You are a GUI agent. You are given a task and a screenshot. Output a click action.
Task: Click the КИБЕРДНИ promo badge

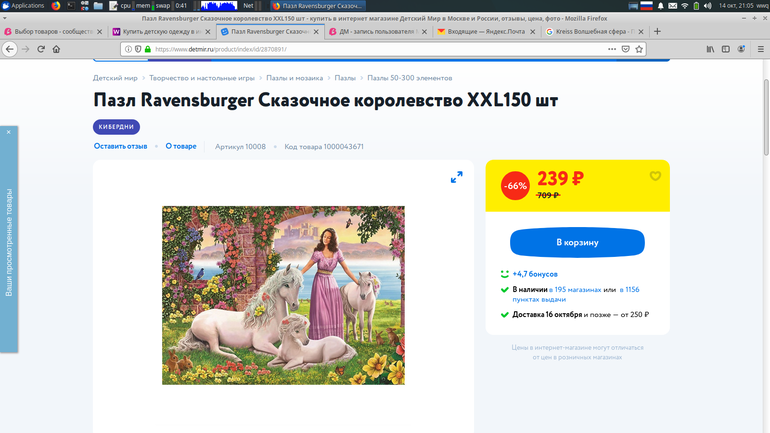(117, 127)
